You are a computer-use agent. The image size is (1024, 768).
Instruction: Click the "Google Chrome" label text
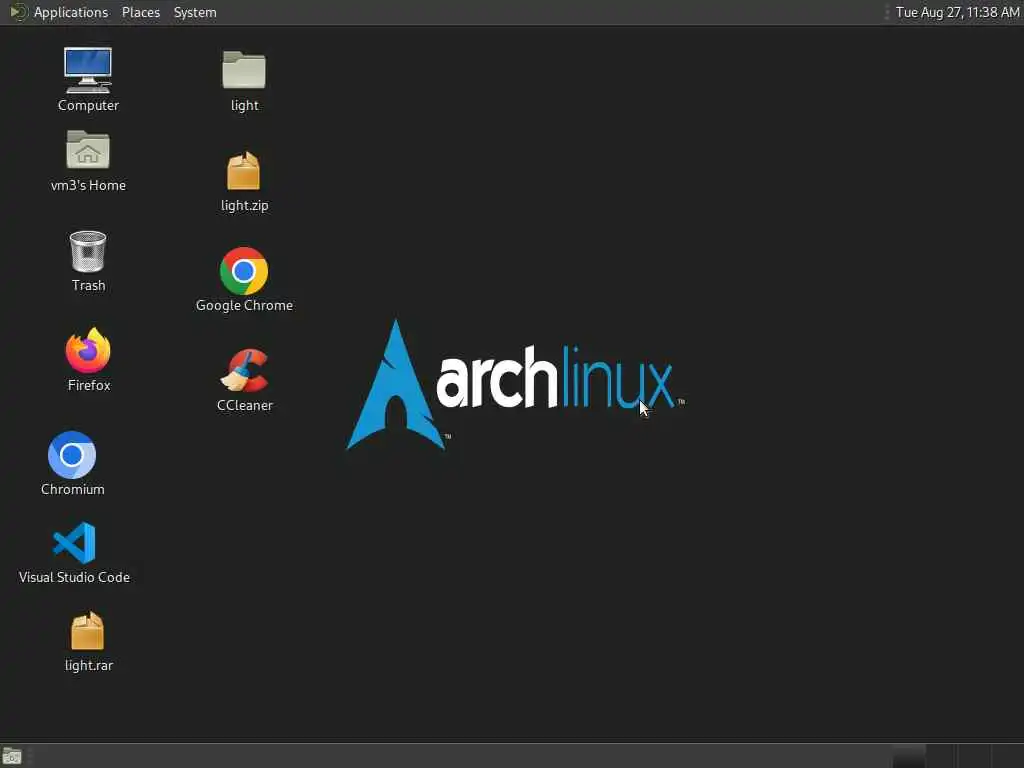click(244, 306)
